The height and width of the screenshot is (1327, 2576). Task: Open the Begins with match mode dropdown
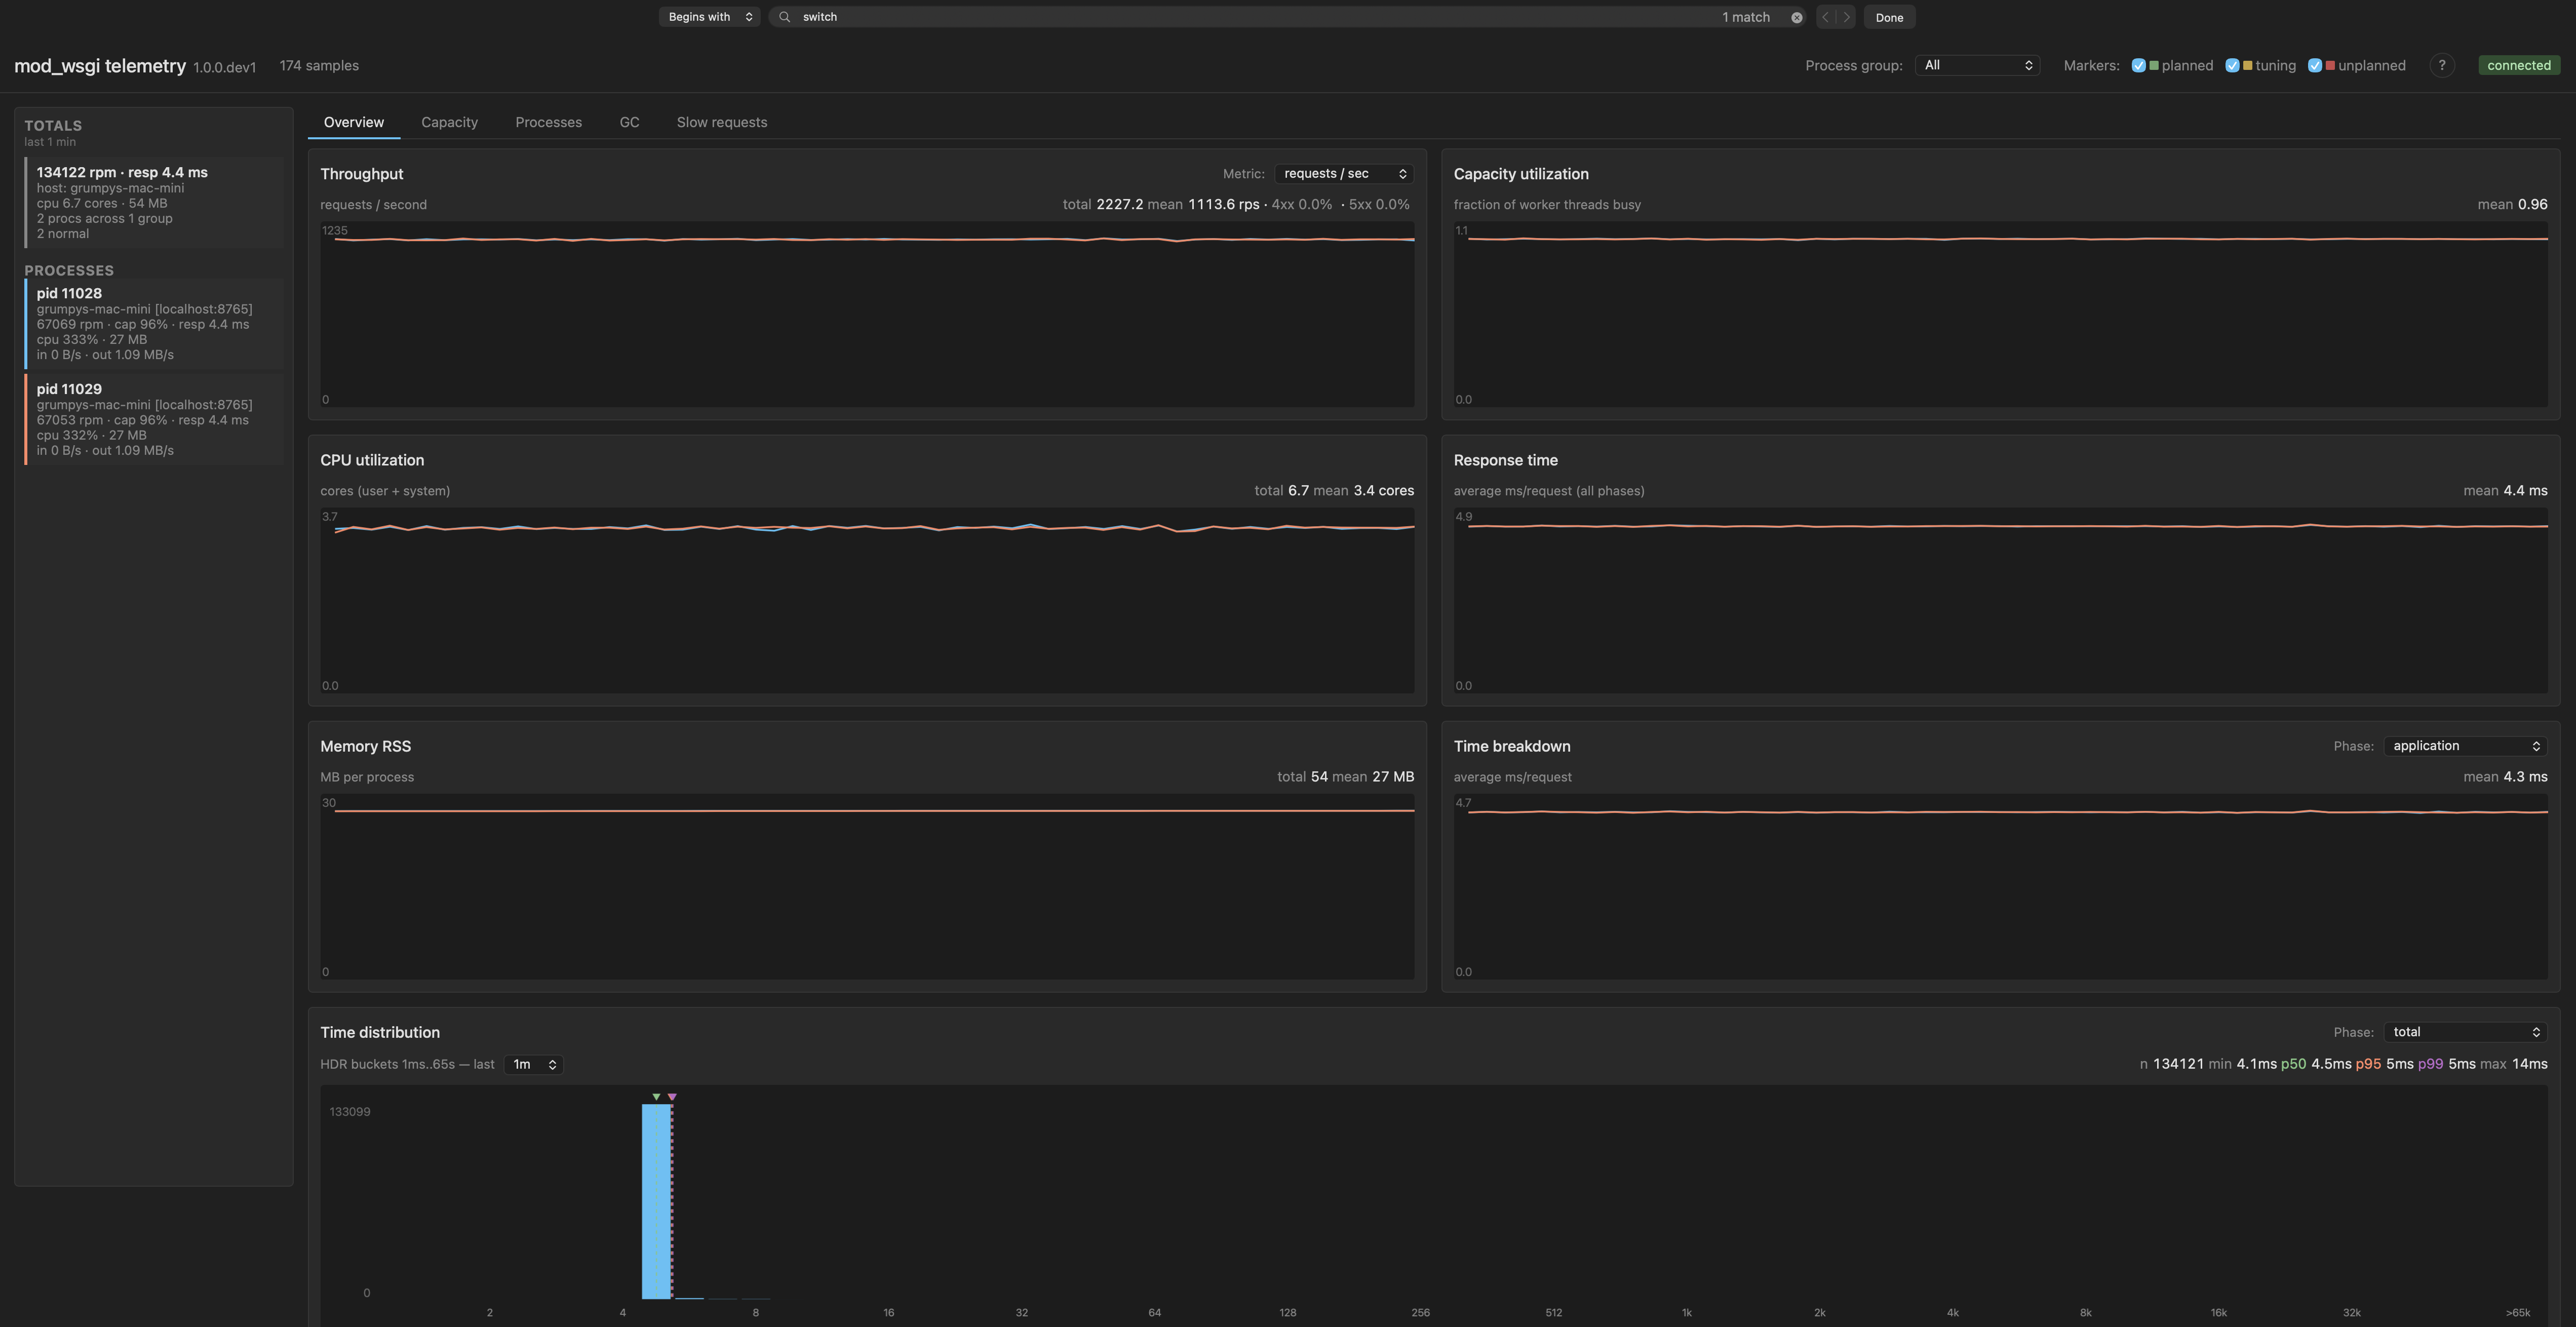(x=709, y=17)
